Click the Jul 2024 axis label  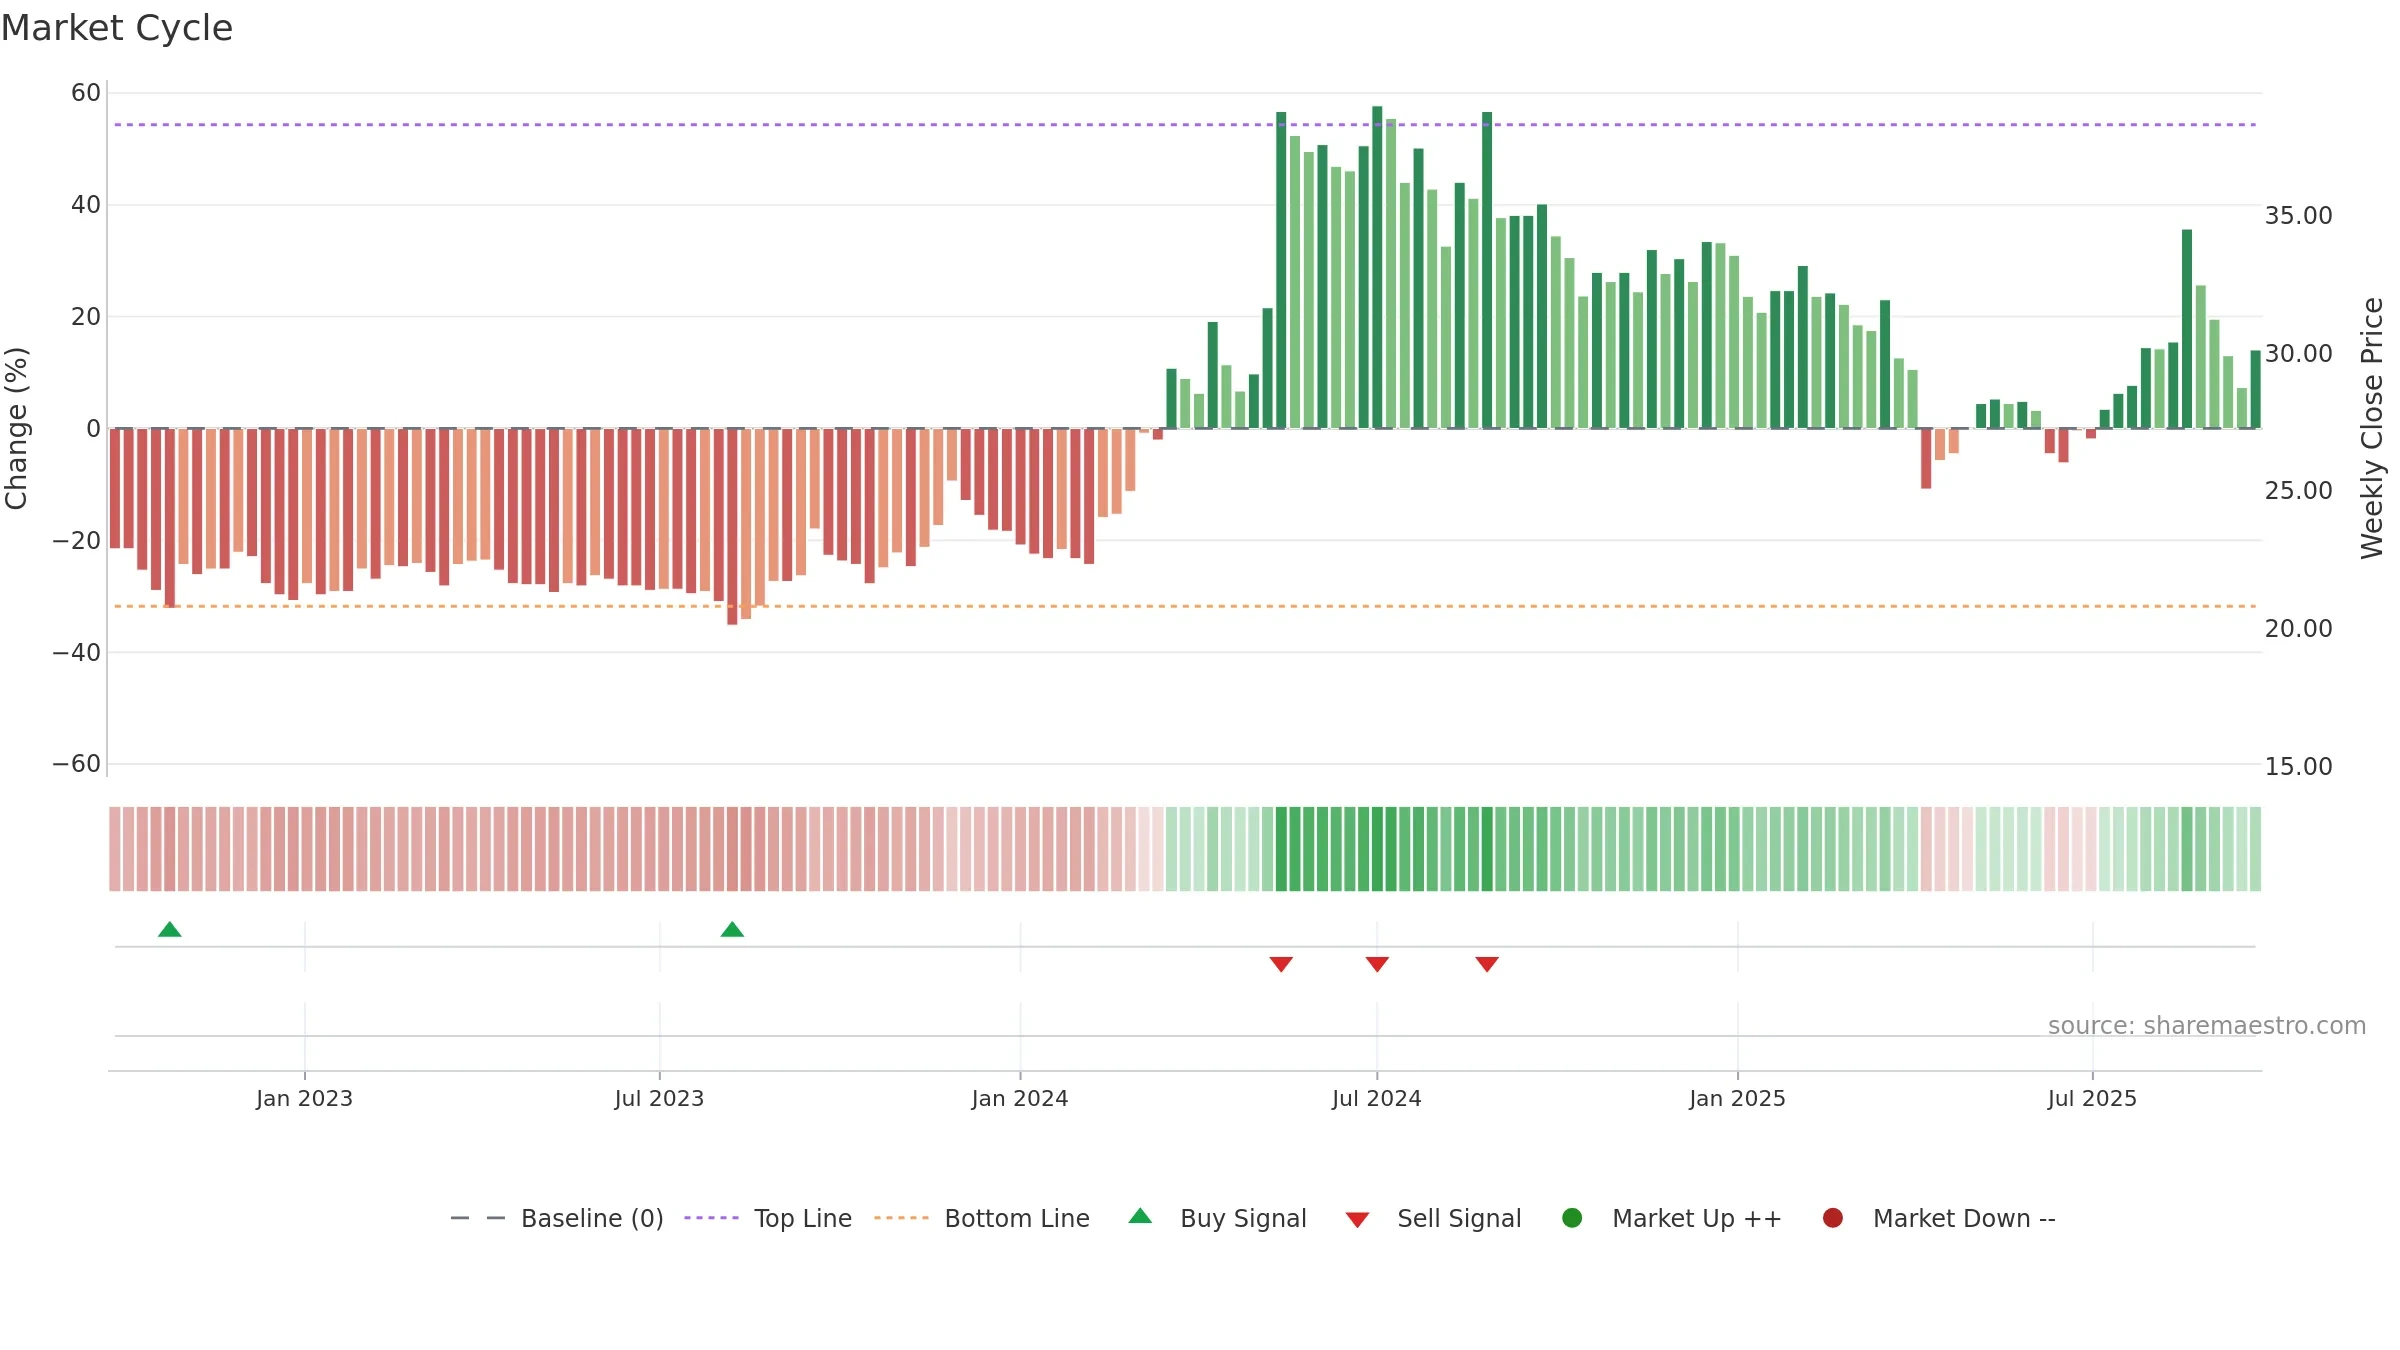1376,1099
